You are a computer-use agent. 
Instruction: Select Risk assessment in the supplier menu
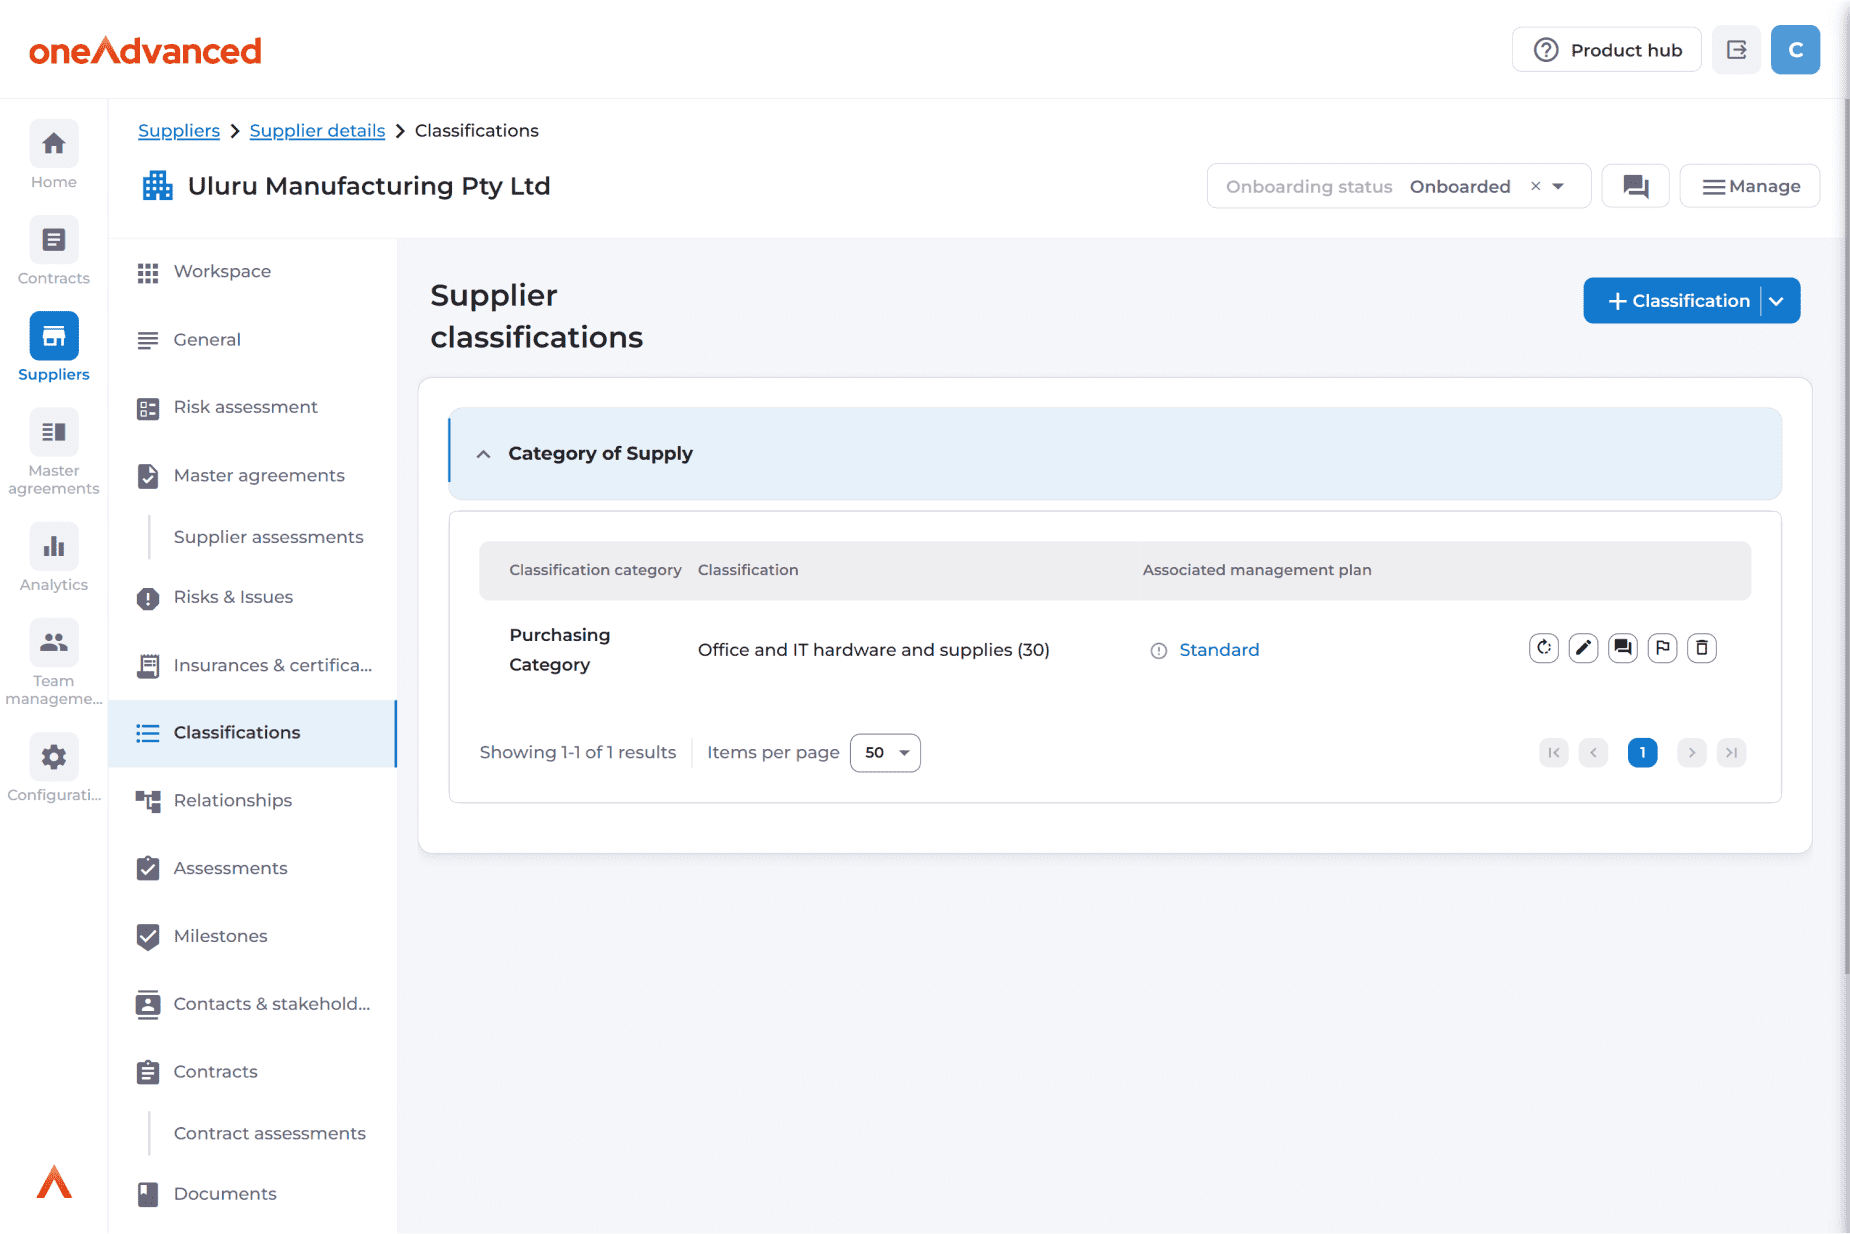[245, 407]
